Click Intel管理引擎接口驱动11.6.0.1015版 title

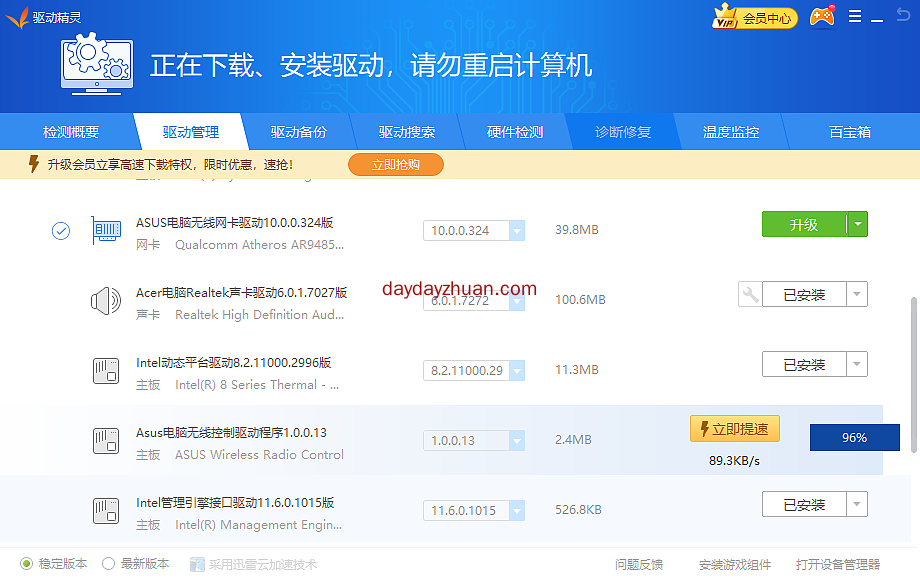235,503
